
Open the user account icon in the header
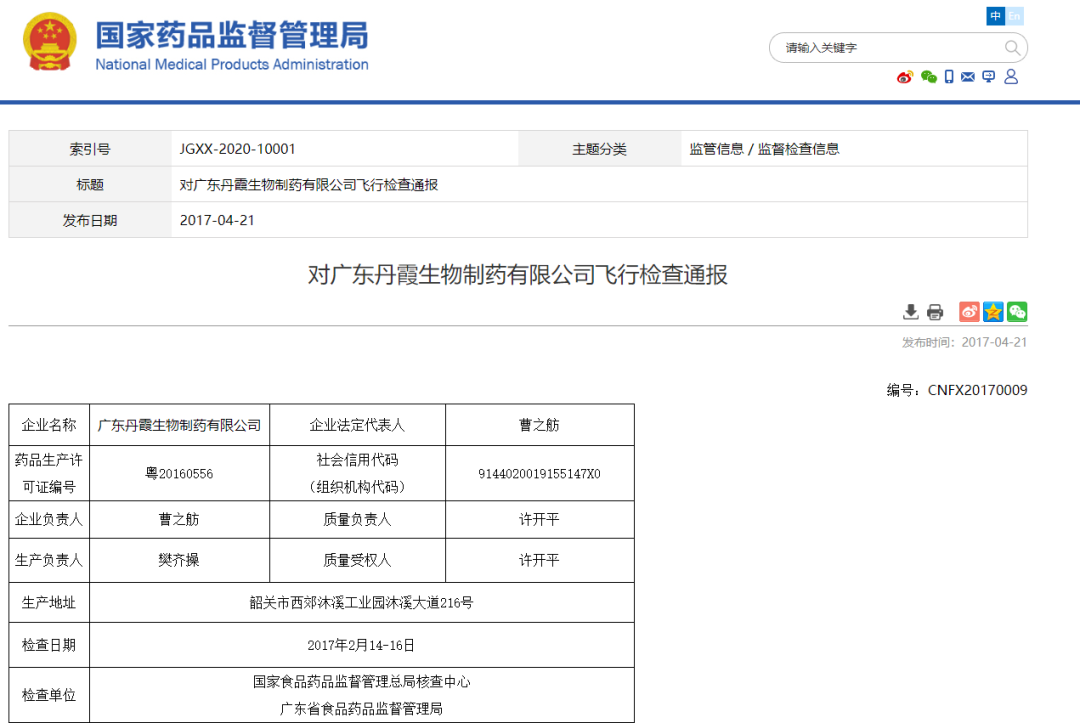(x=1010, y=77)
